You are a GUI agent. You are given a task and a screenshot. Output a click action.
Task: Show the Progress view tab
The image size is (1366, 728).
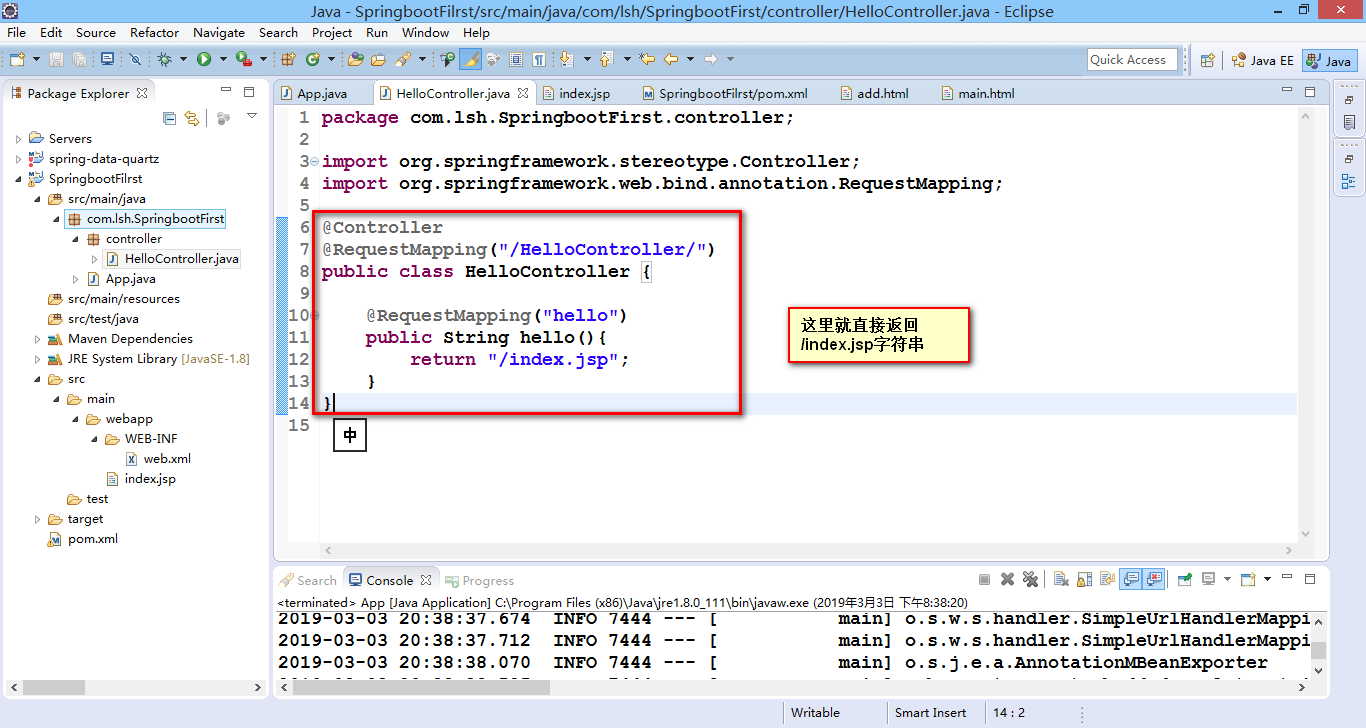[x=480, y=580]
